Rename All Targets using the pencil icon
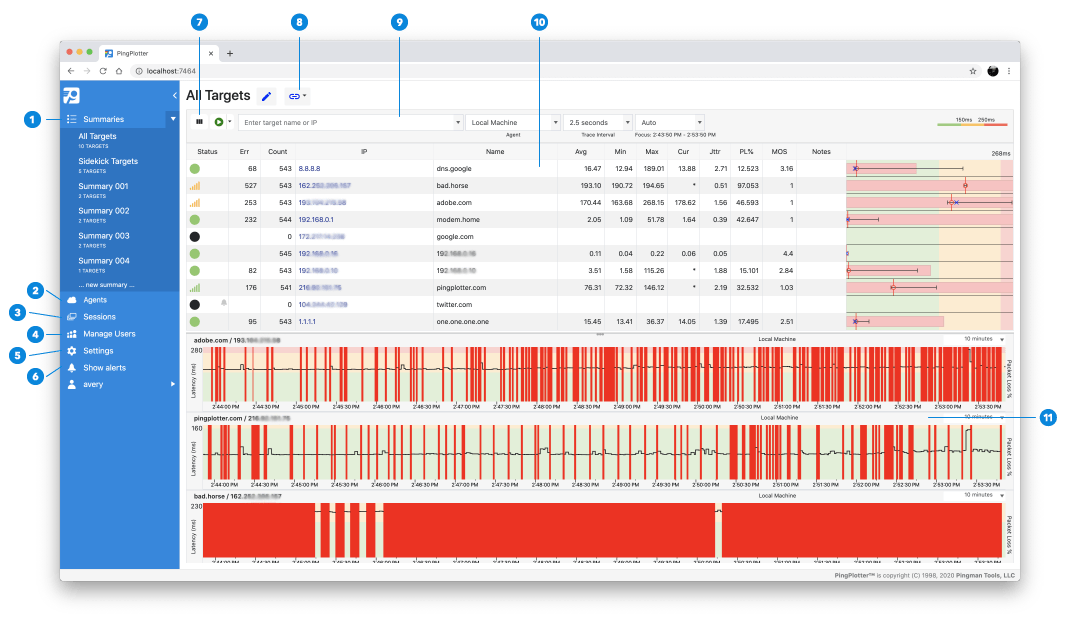The image size is (1080, 640). pos(266,95)
